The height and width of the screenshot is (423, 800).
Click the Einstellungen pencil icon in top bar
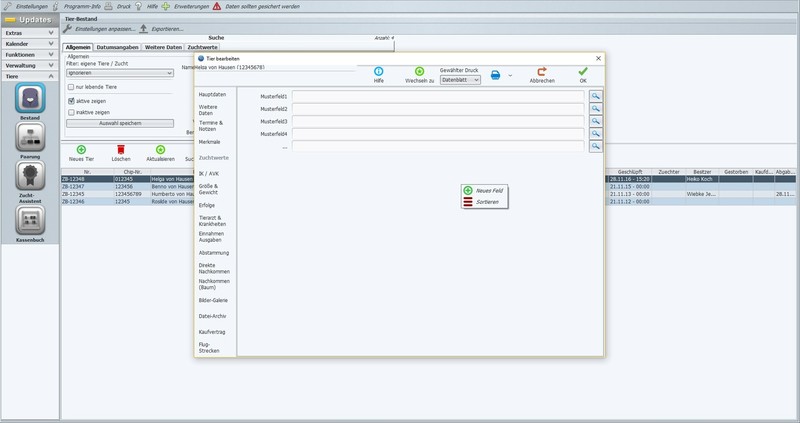point(8,6)
